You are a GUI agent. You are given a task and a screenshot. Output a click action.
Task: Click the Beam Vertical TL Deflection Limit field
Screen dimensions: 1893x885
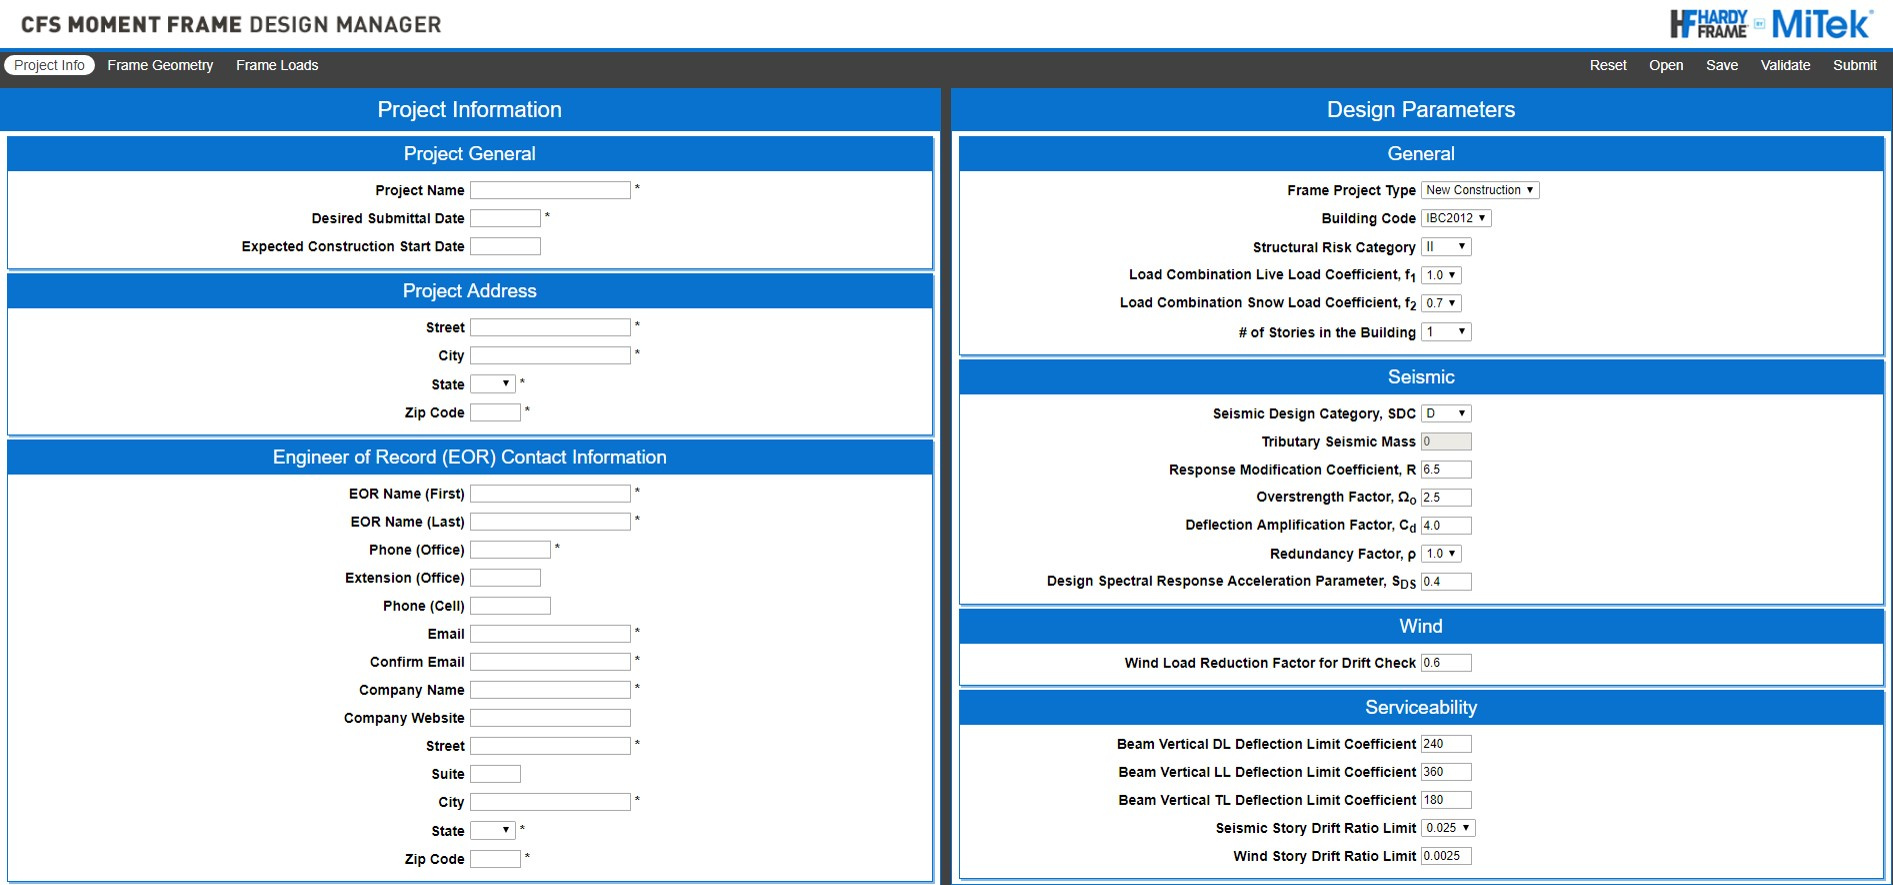pos(1446,799)
